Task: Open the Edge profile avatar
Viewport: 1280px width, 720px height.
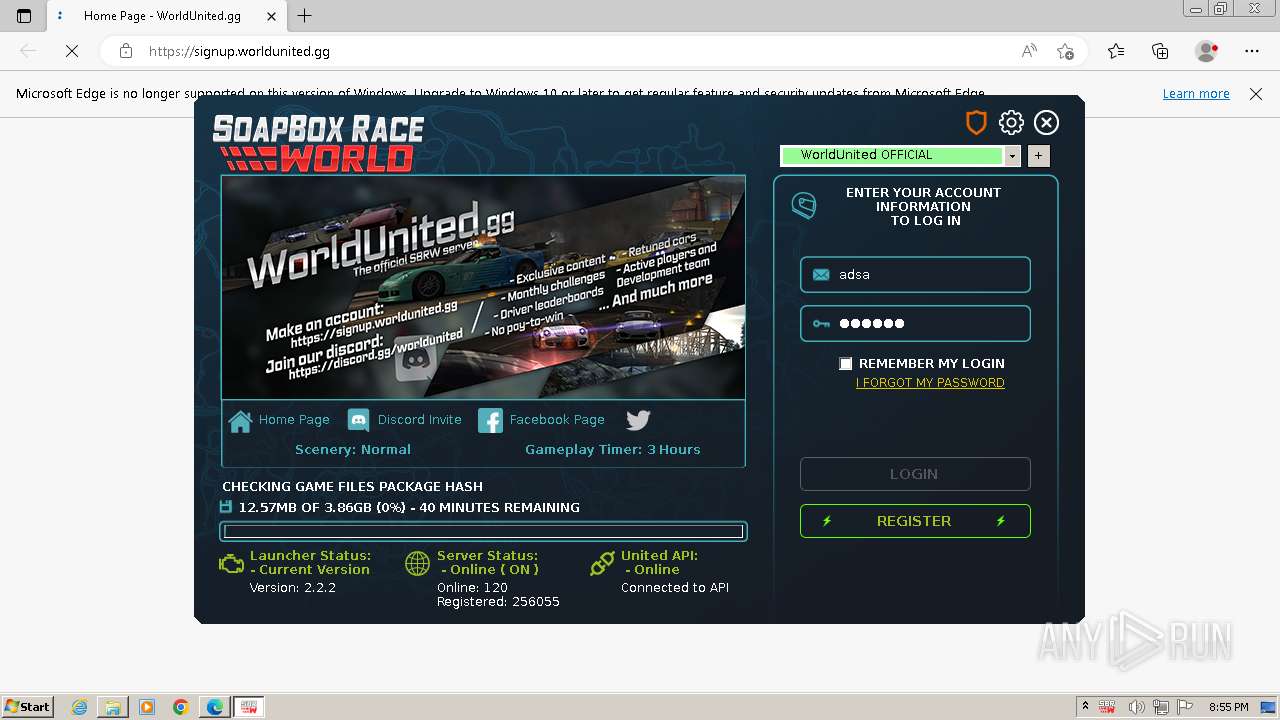Action: [x=1207, y=51]
